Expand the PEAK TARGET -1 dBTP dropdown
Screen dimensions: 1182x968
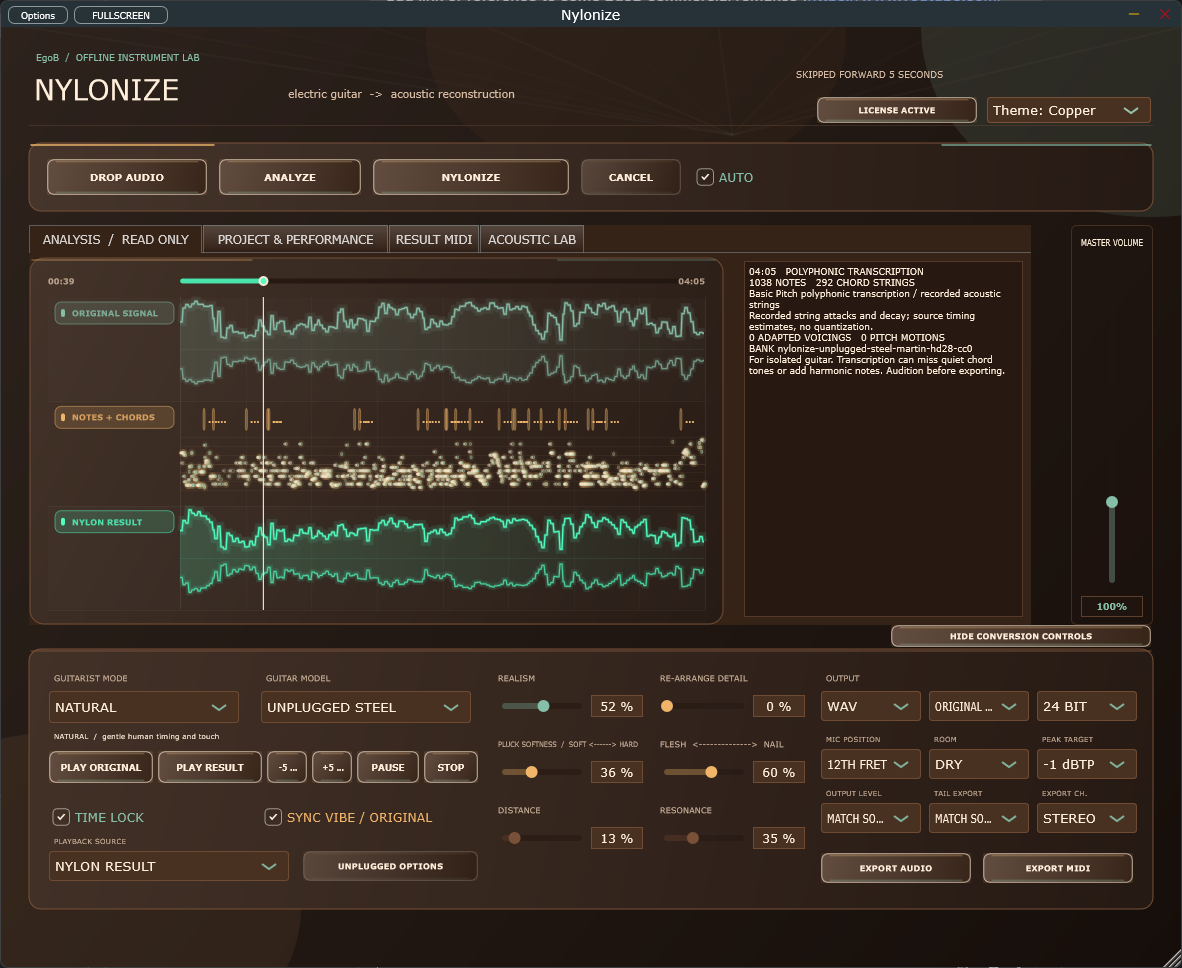tap(1086, 764)
